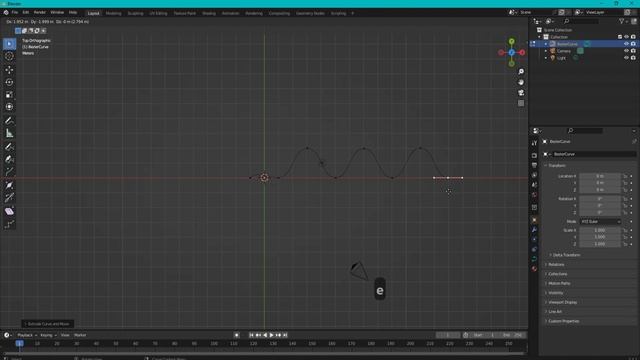Select the Move tool
Screen dimensions: 640x360
pyautogui.click(x=9, y=70)
